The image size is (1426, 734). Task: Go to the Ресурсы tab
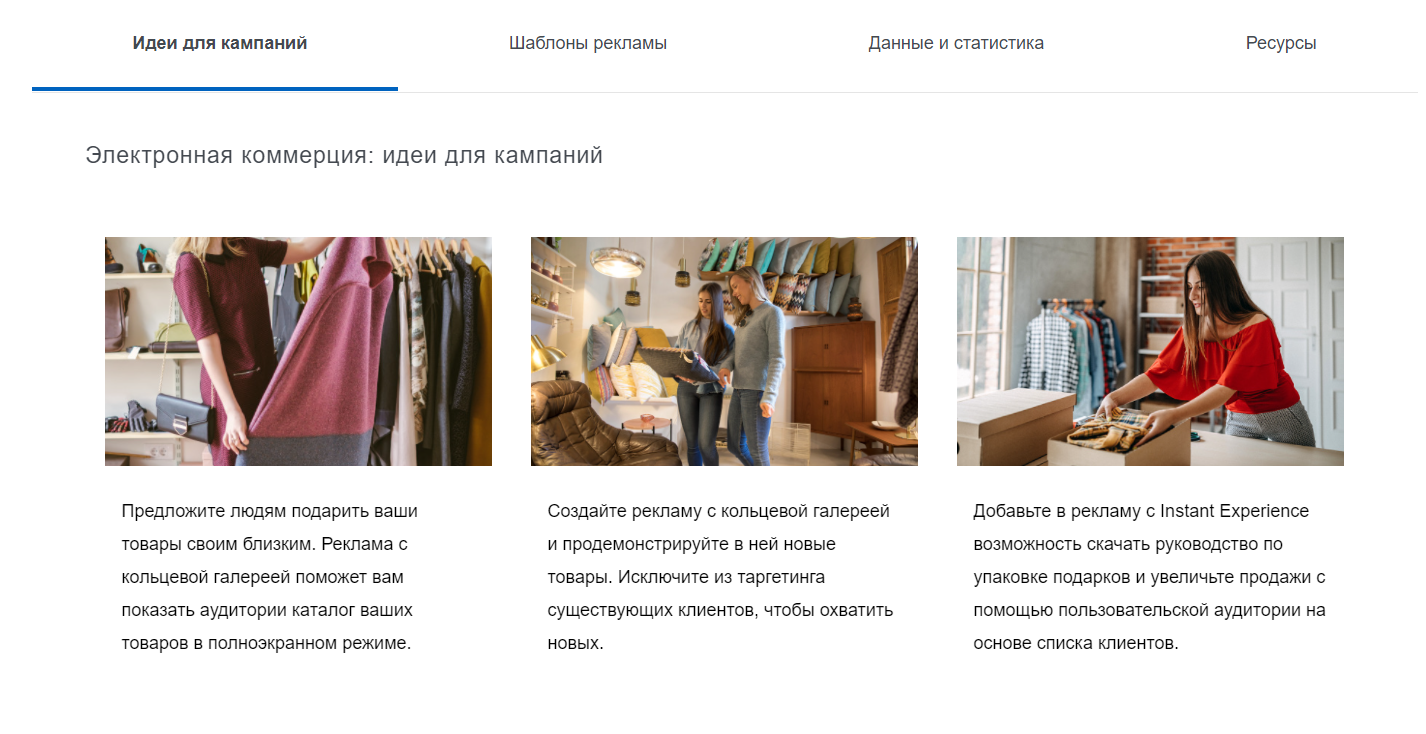1280,44
